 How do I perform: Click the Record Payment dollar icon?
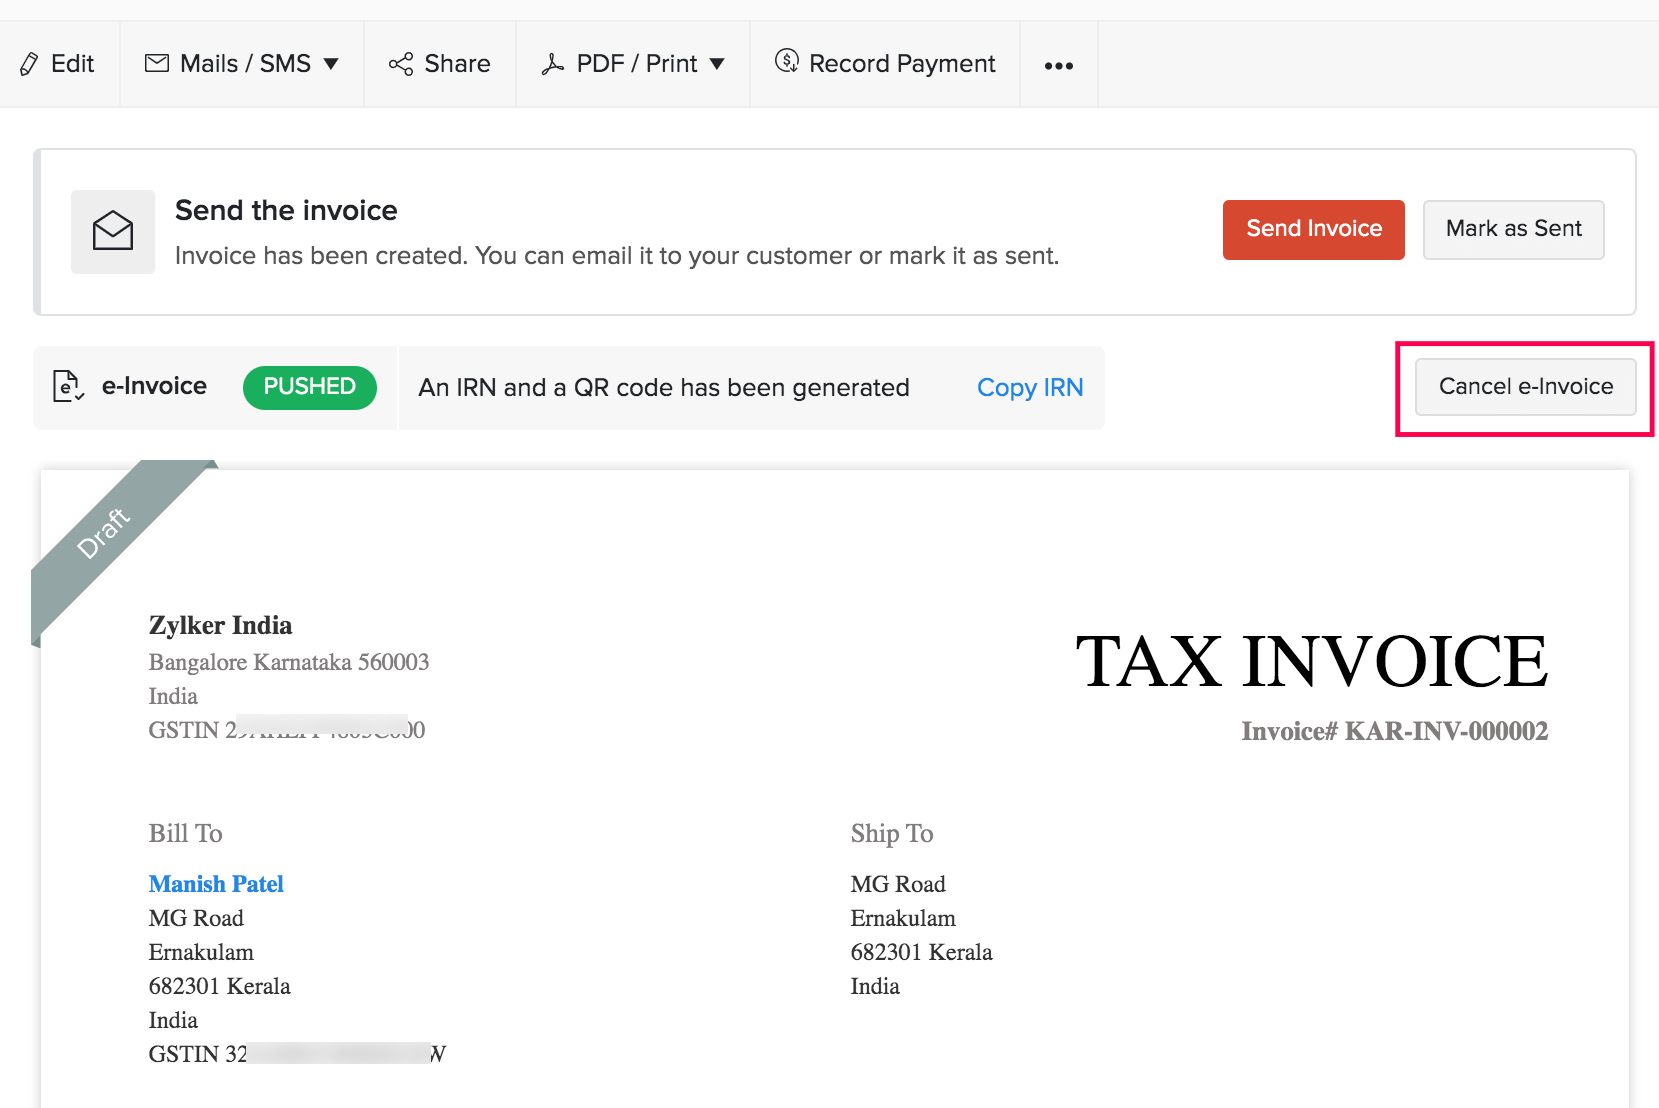click(787, 63)
